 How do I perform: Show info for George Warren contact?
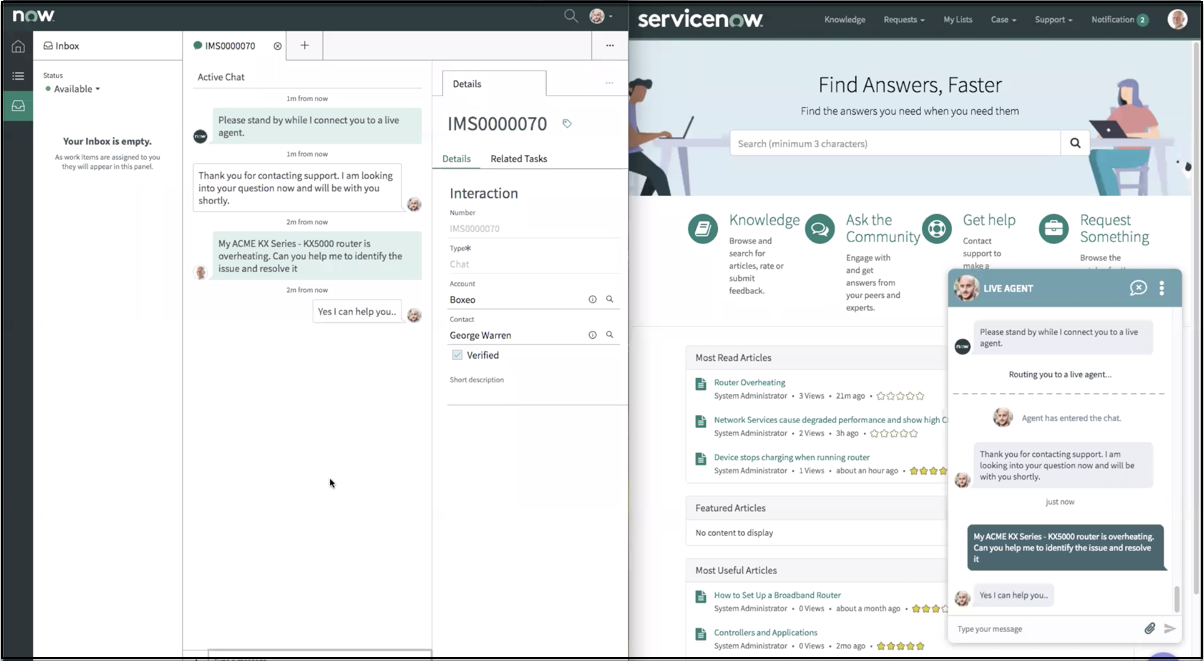pyautogui.click(x=592, y=335)
